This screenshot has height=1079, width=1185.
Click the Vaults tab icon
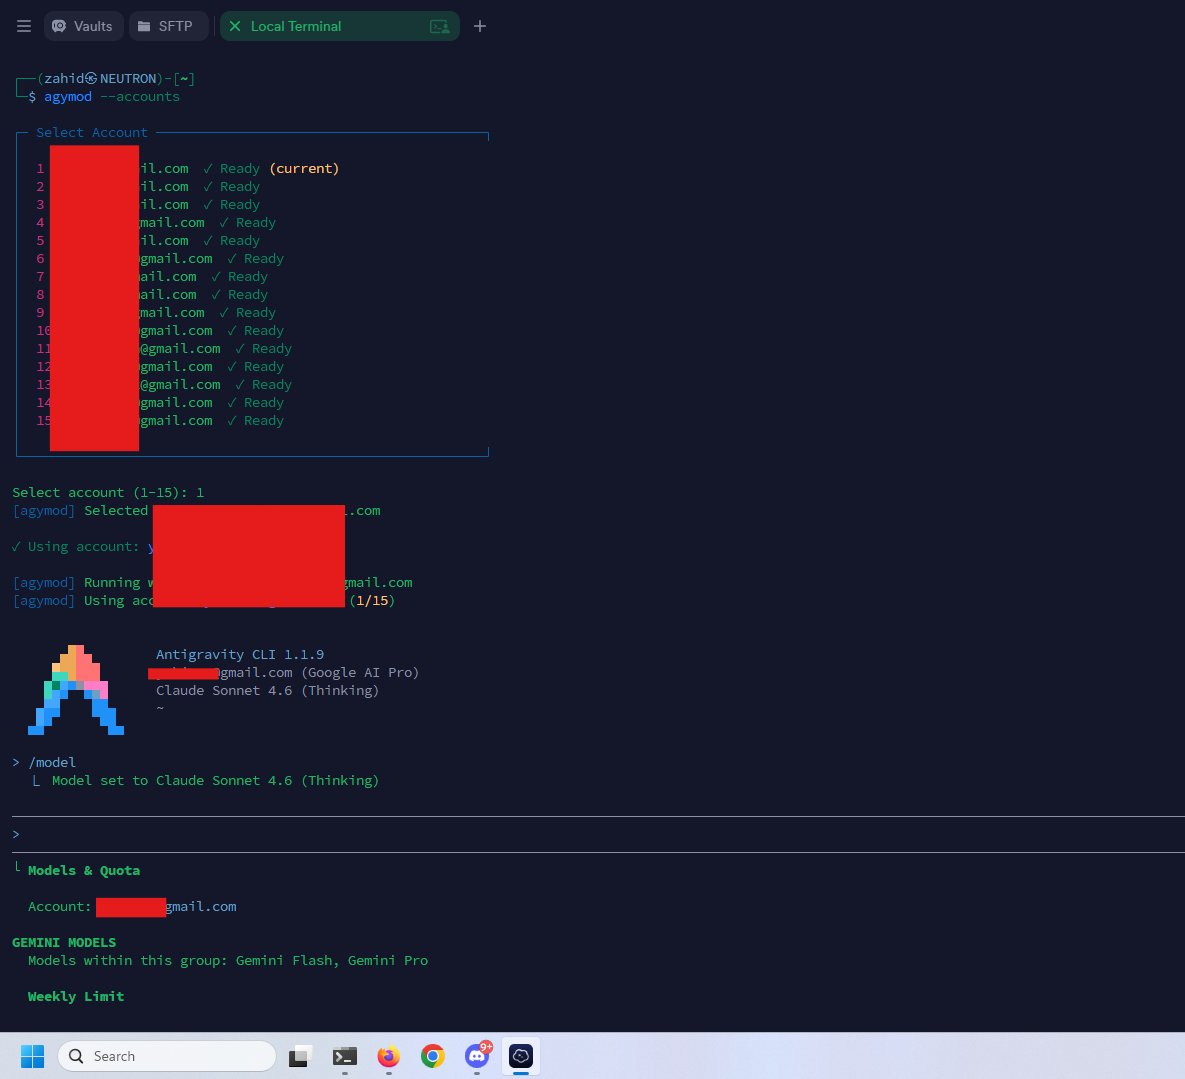click(59, 26)
